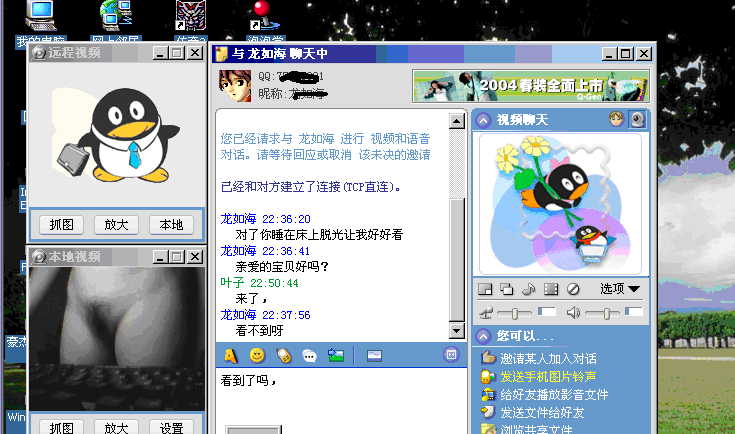Click the microphone volume slider handle
735x434 pixels.
point(515,313)
